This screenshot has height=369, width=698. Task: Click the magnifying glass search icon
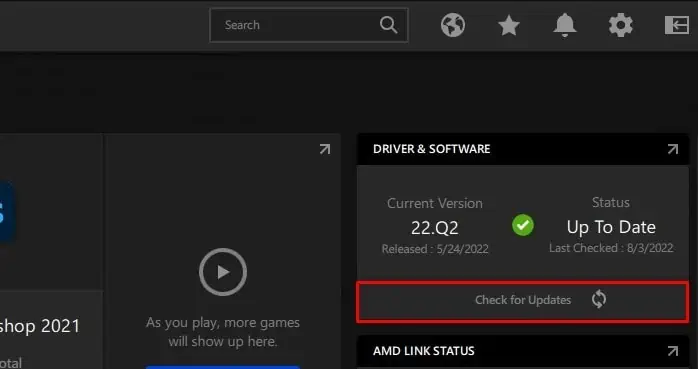point(388,25)
